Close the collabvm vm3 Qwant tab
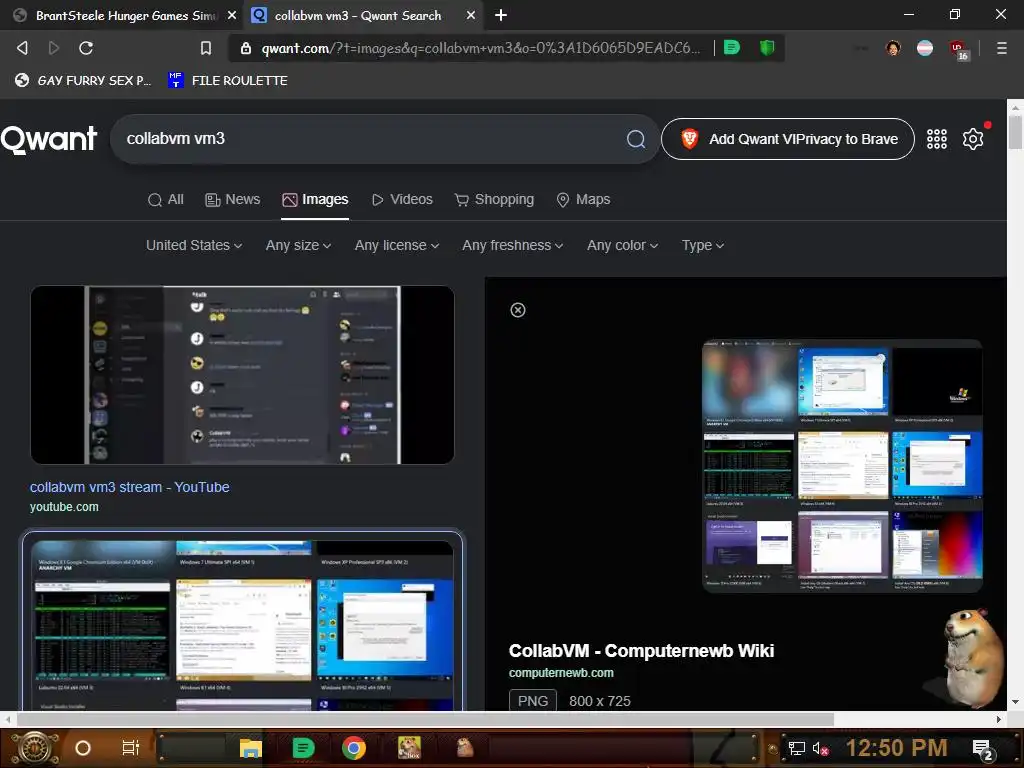 point(470,15)
